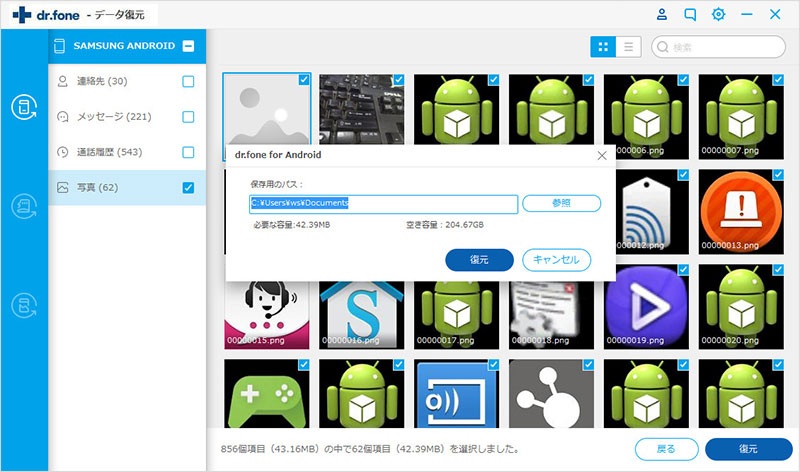Screen dimensions: 800x472
Task: Select 00000015.png headset thumbnail
Action: pos(267,315)
